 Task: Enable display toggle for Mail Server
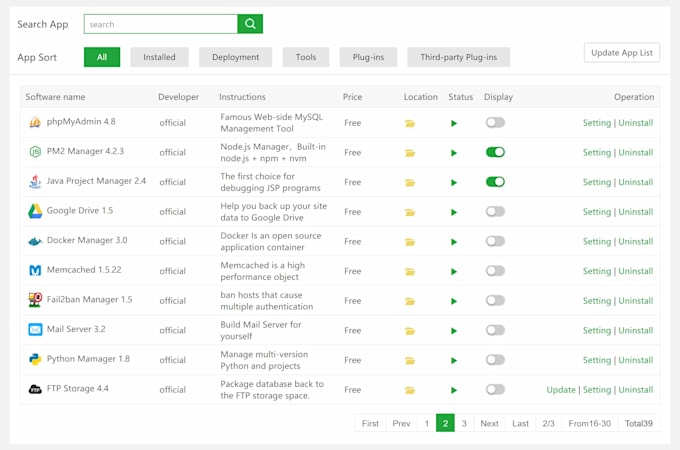coord(495,330)
